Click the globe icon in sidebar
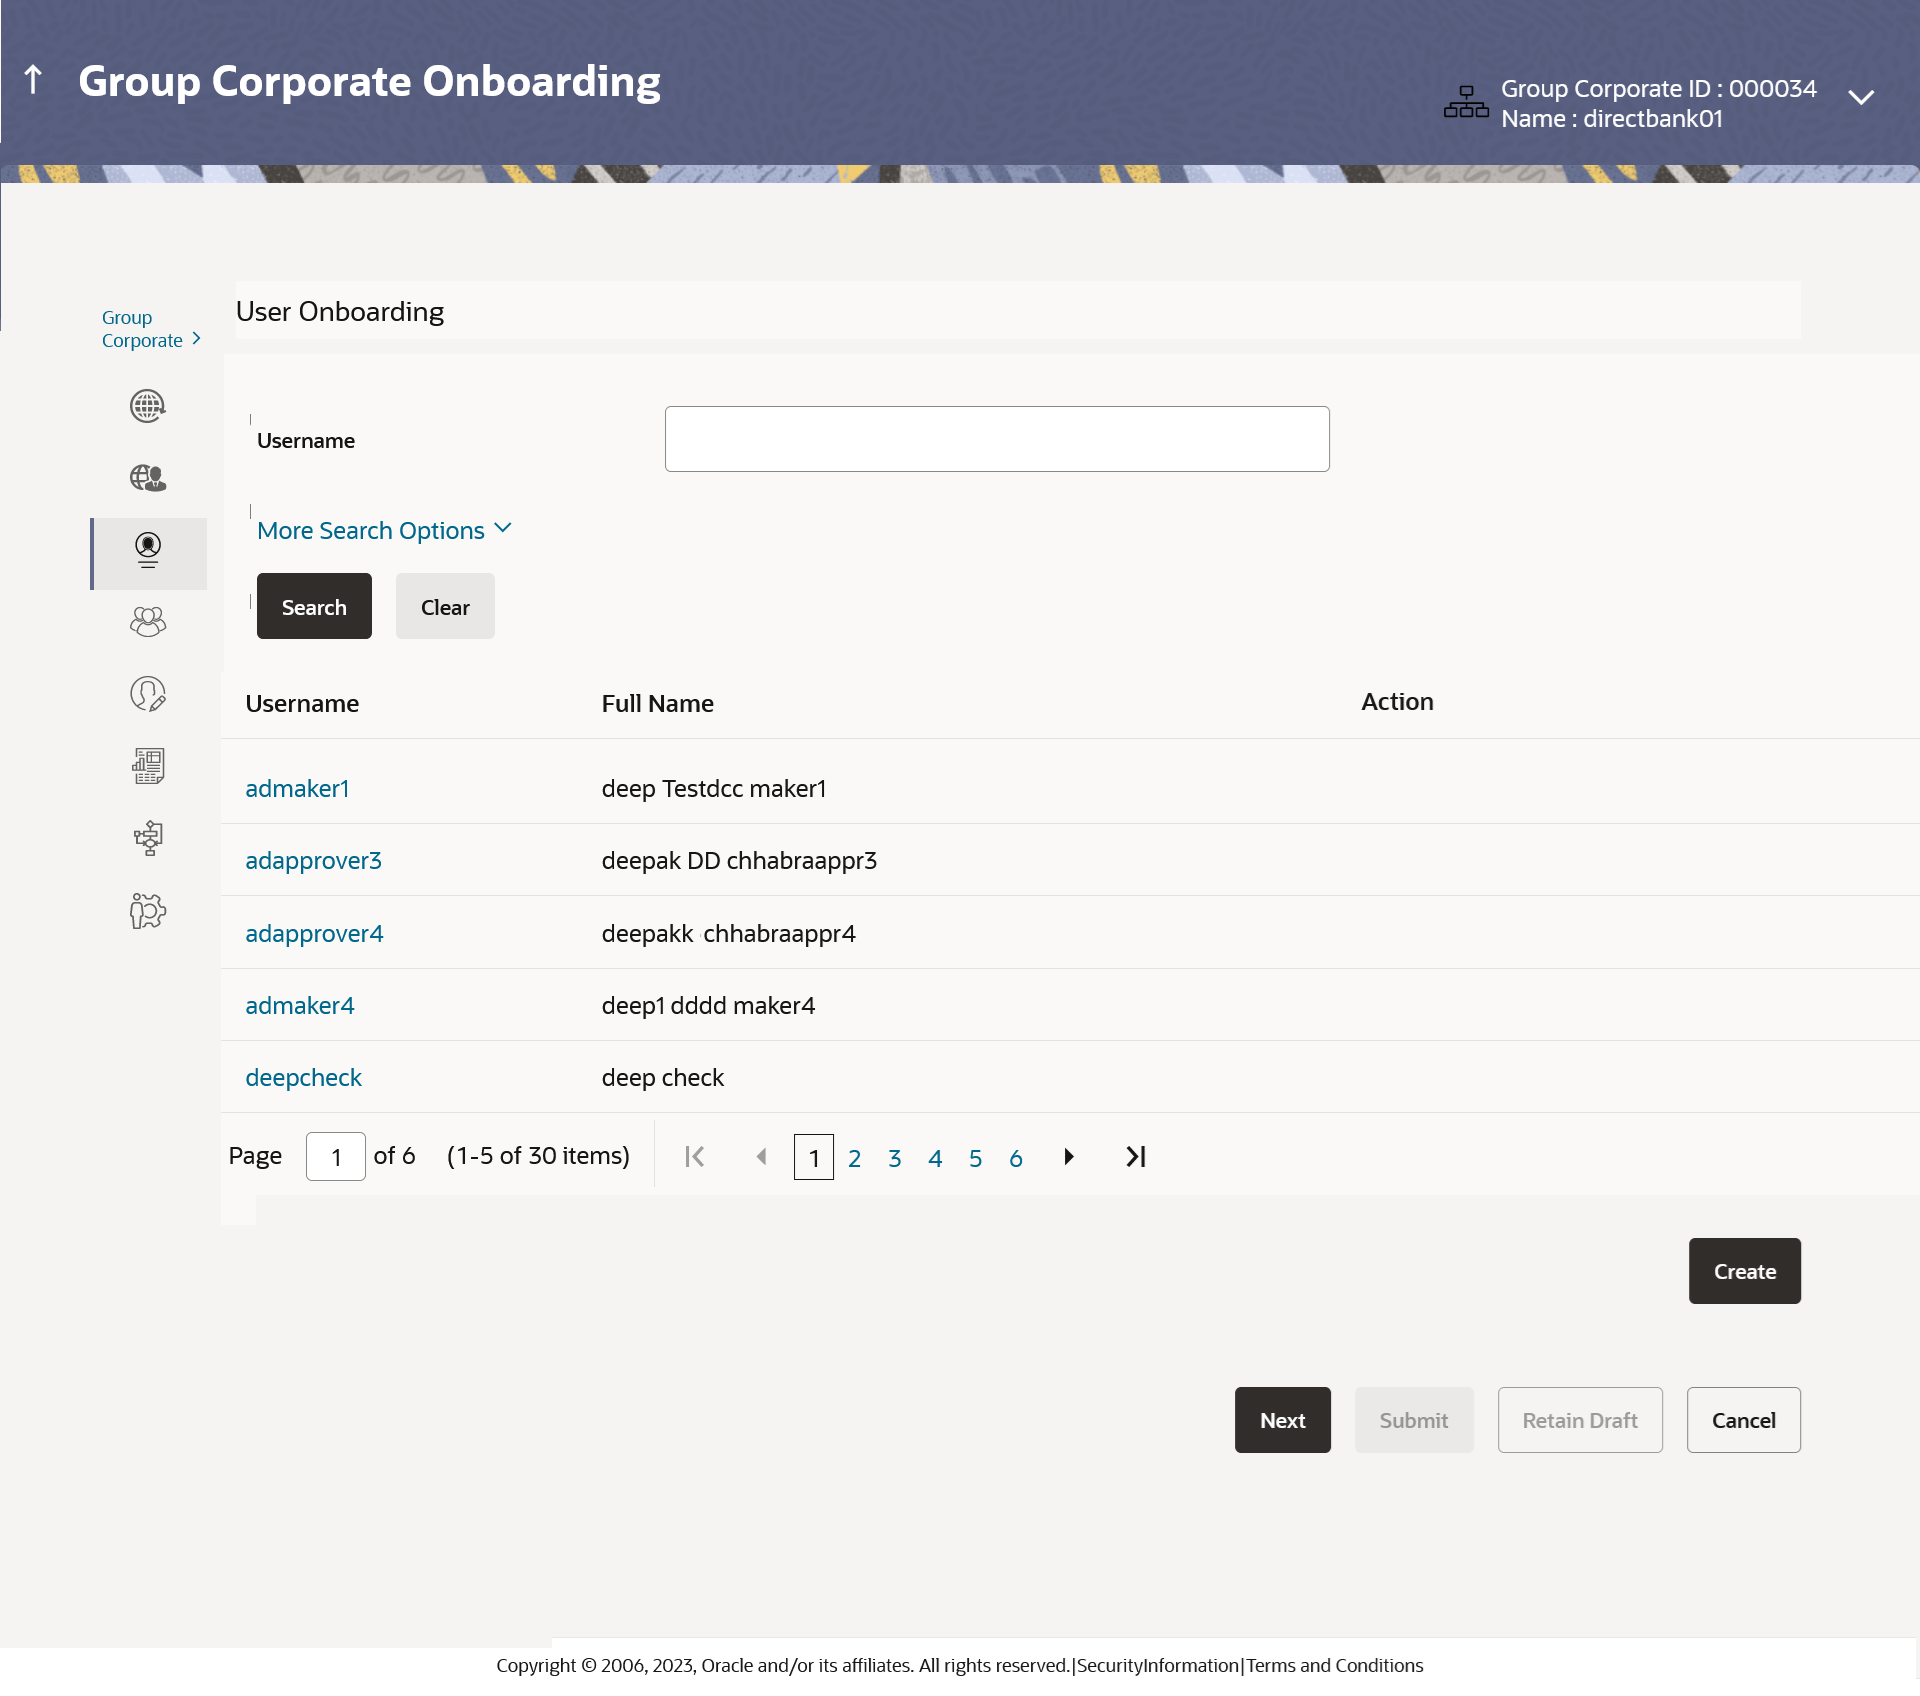The image size is (1920, 1696). coord(148,406)
